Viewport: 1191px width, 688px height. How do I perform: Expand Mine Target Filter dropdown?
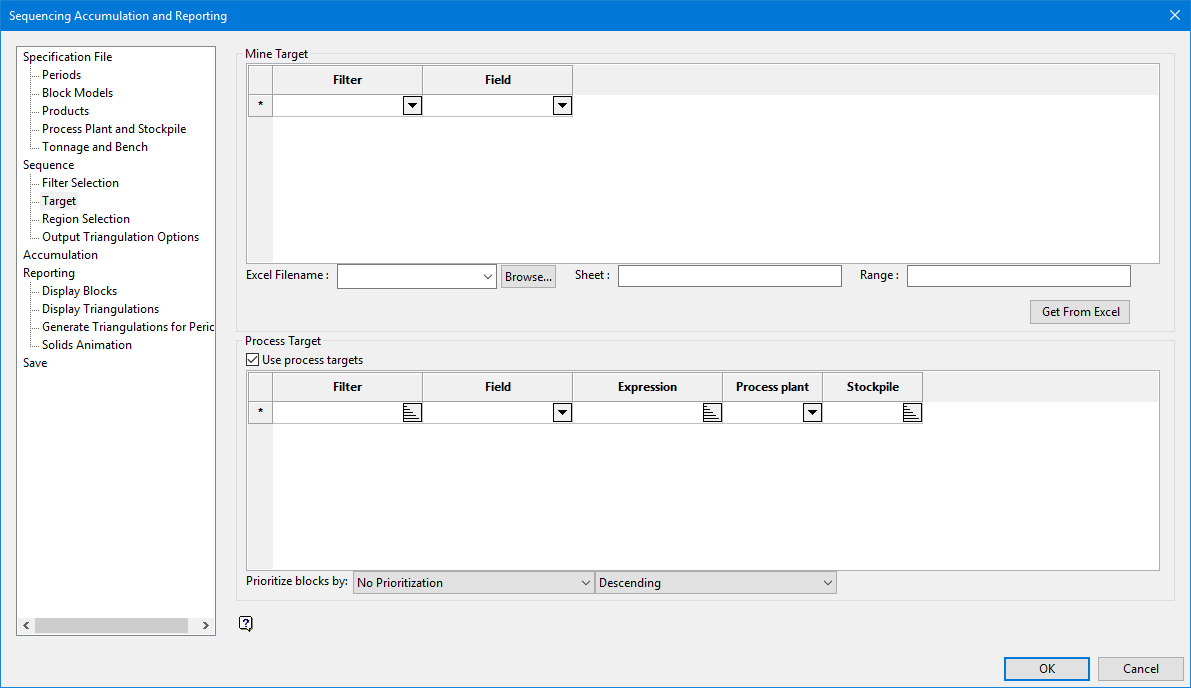click(x=412, y=106)
